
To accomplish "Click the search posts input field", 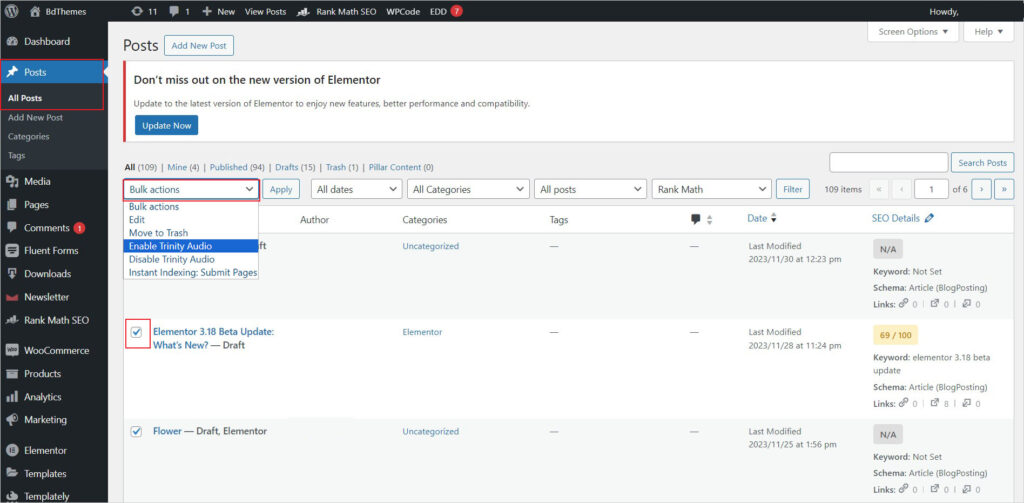I will pyautogui.click(x=888, y=163).
